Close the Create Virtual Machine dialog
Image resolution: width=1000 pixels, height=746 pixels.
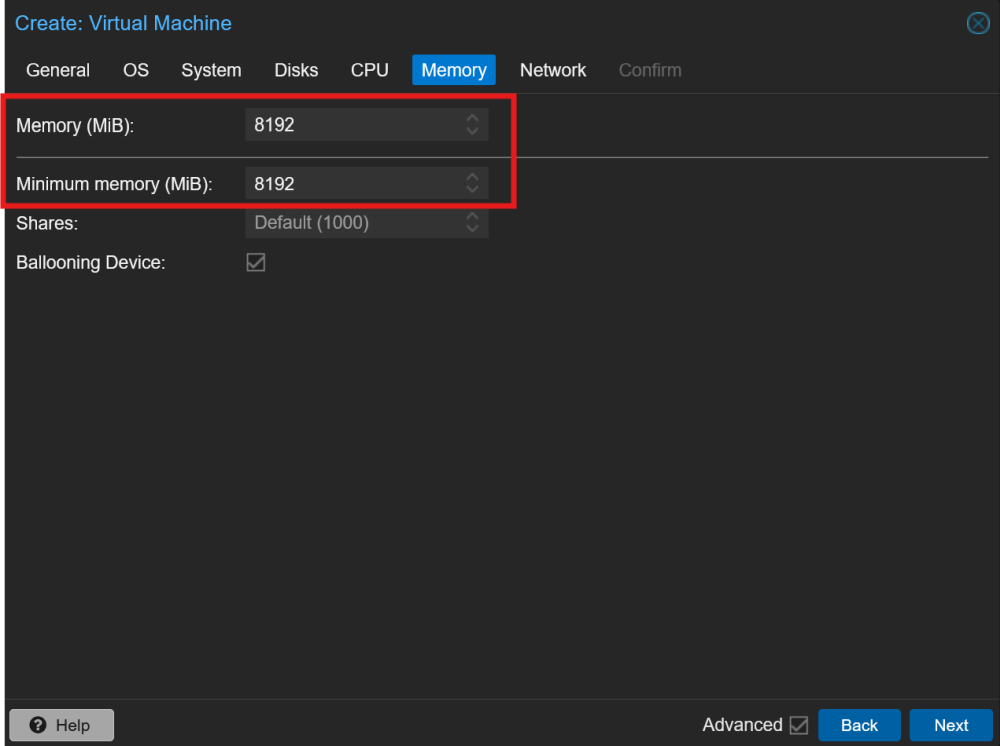[977, 24]
